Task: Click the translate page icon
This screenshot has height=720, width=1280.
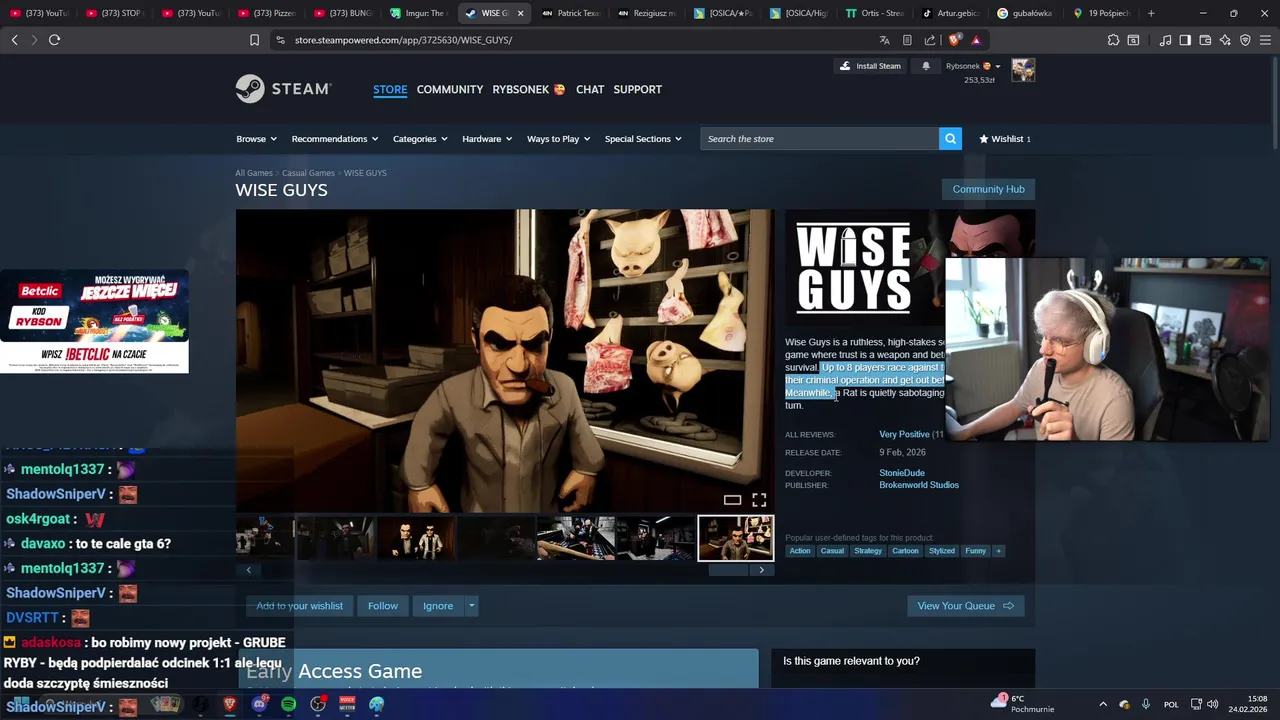Action: [x=884, y=40]
